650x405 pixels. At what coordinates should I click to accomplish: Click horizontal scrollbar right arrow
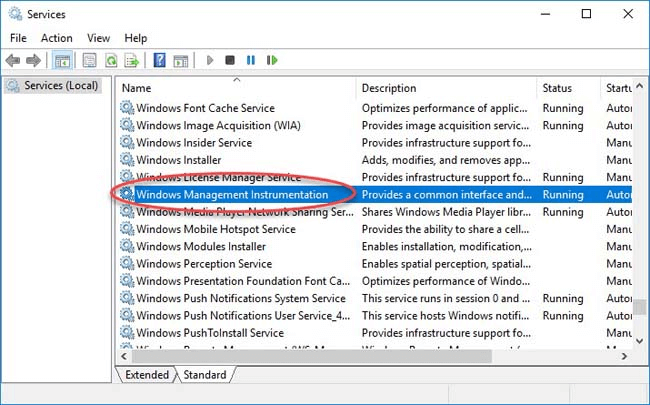click(x=624, y=356)
